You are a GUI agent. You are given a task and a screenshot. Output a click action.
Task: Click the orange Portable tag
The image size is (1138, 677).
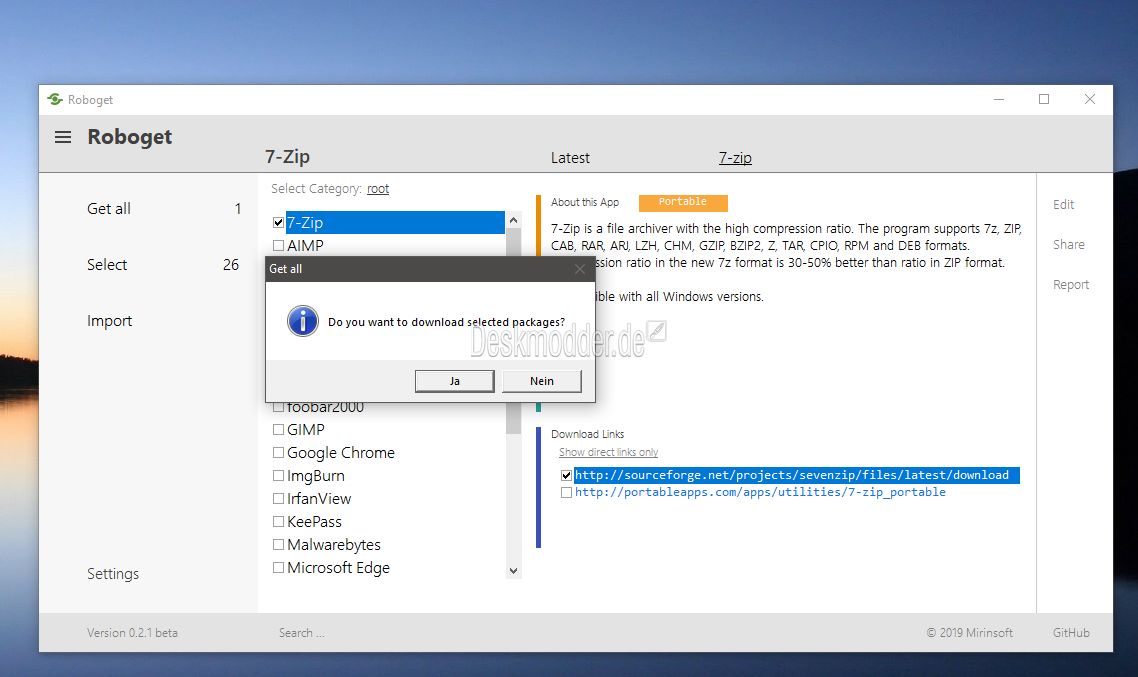point(683,202)
